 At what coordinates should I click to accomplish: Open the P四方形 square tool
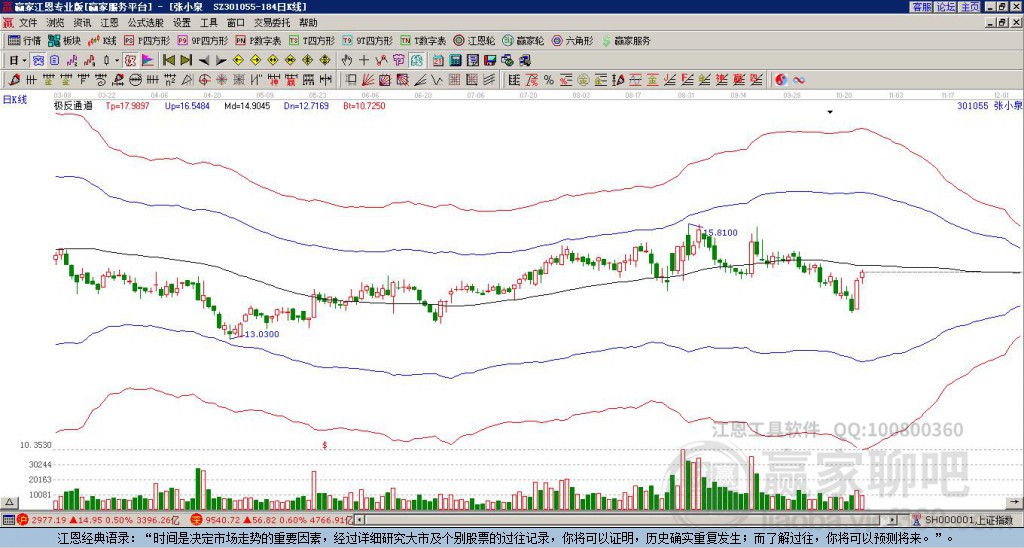(x=147, y=40)
